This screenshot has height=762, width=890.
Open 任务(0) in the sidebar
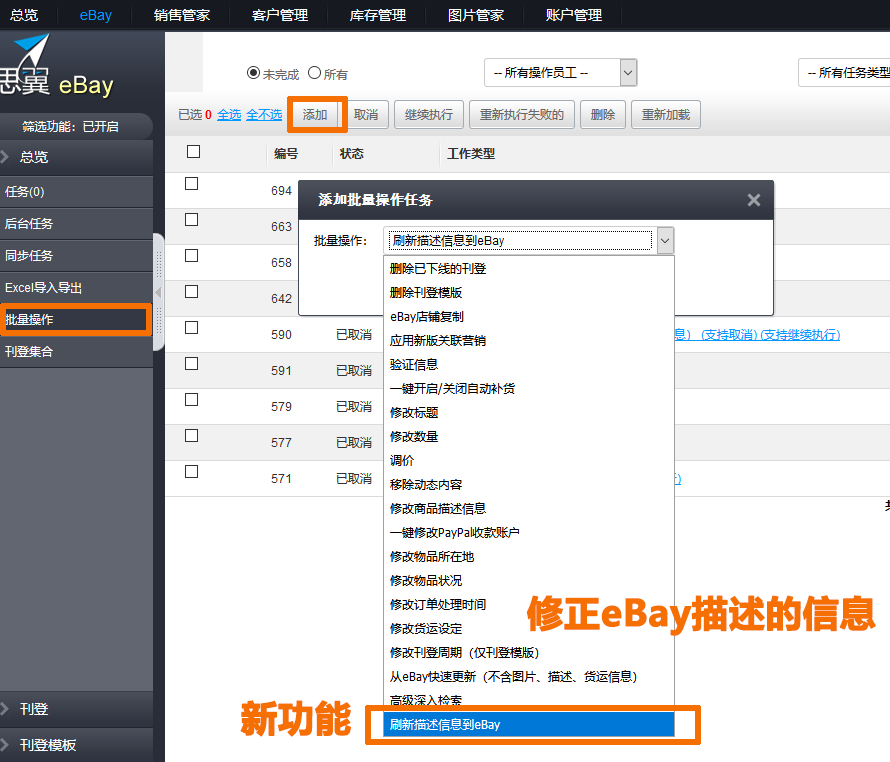tap(76, 192)
